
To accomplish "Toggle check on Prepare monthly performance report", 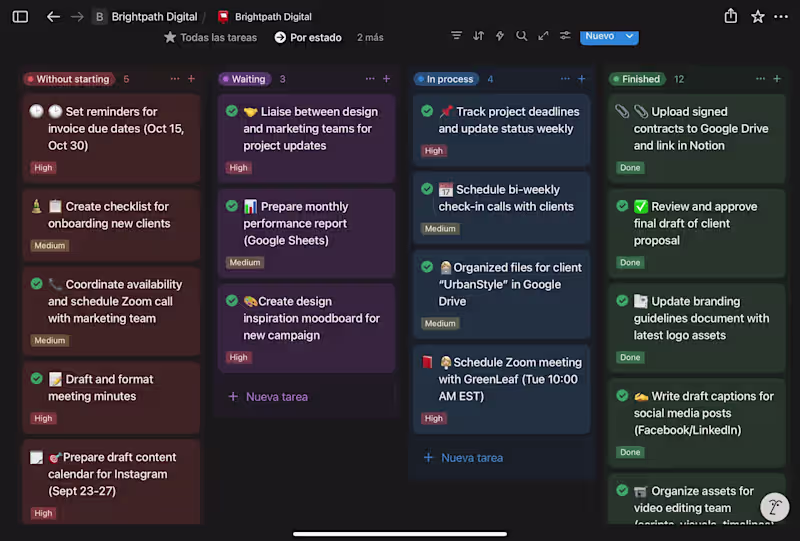I will pyautogui.click(x=232, y=206).
